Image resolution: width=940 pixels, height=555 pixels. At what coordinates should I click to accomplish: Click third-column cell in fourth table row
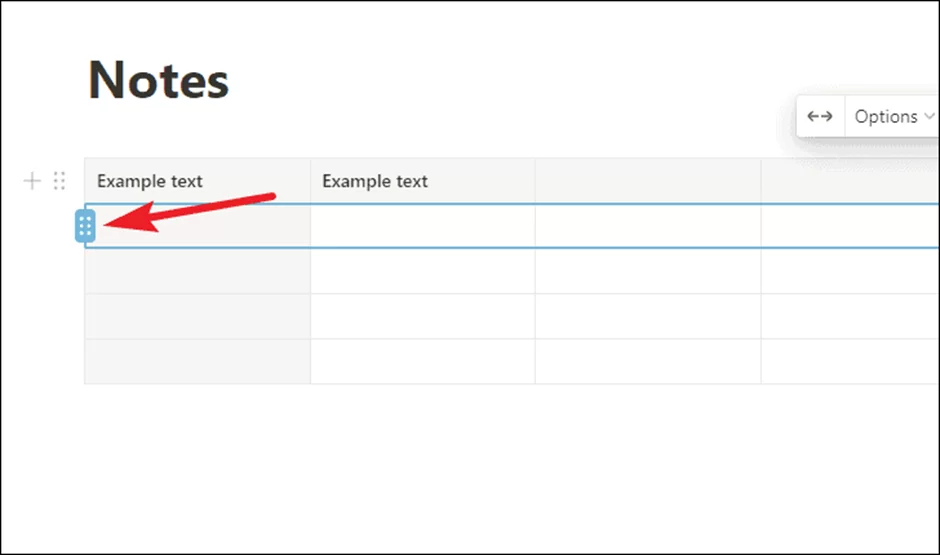[x=648, y=316]
